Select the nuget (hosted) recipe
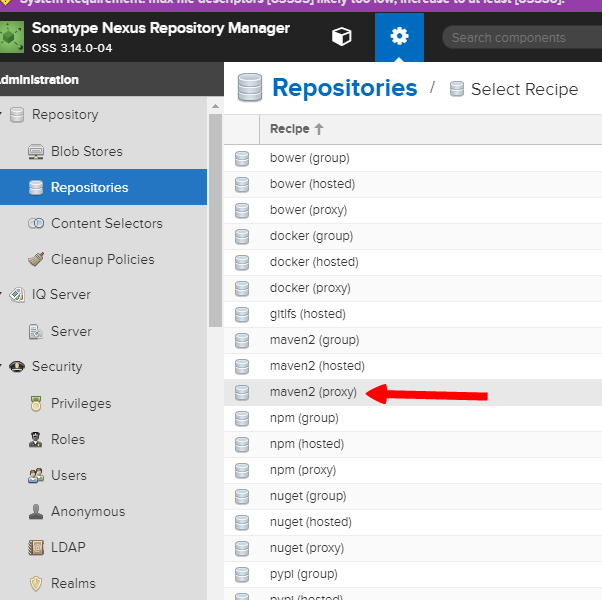The image size is (602, 600). (413, 522)
